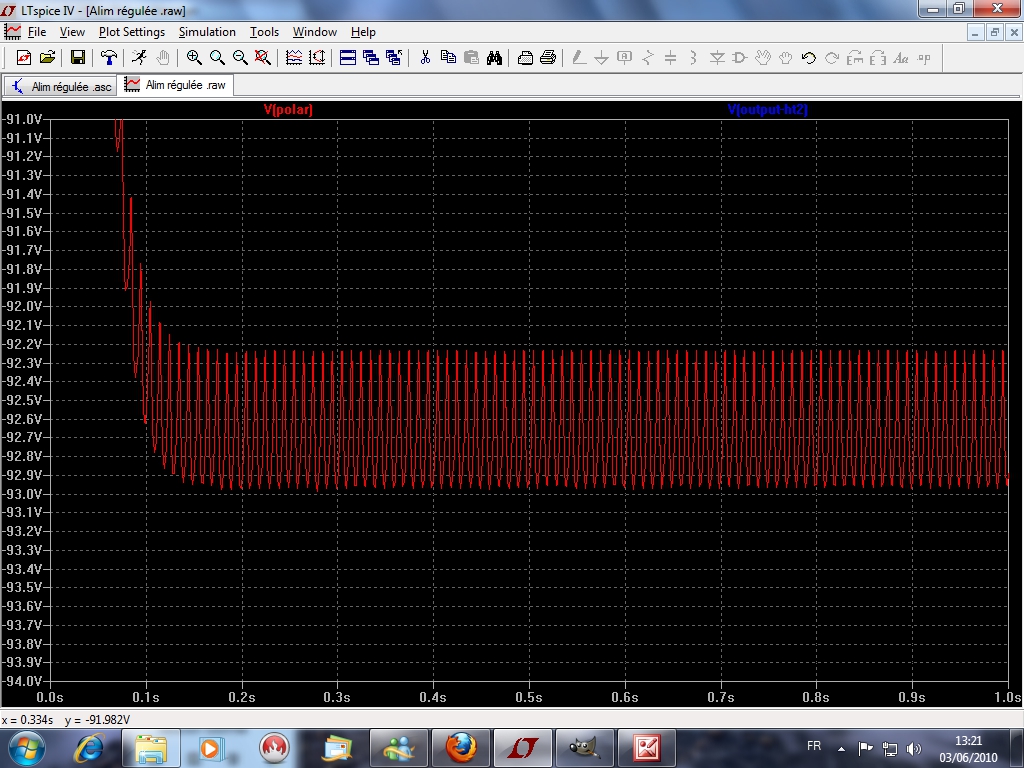Click the zoom full extents crossed magnifier
The image size is (1024, 768).
click(263, 57)
